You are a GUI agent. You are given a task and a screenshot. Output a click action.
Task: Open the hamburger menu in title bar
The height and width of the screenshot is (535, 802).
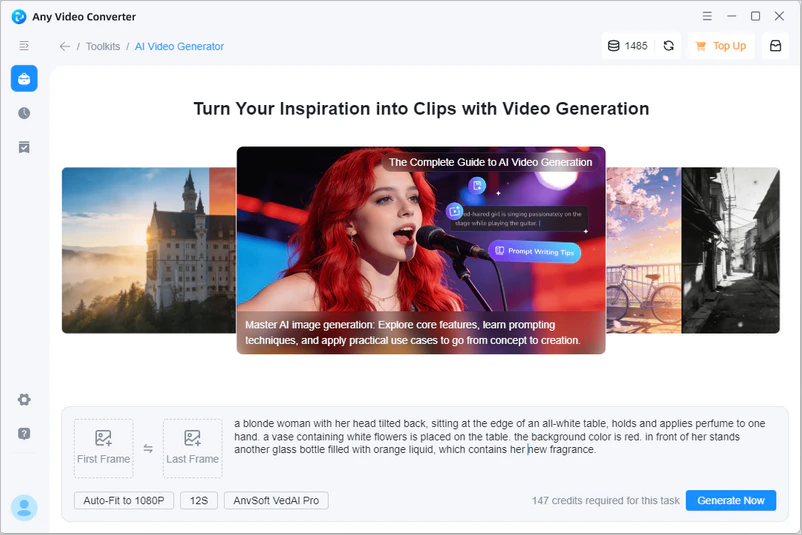click(x=707, y=16)
